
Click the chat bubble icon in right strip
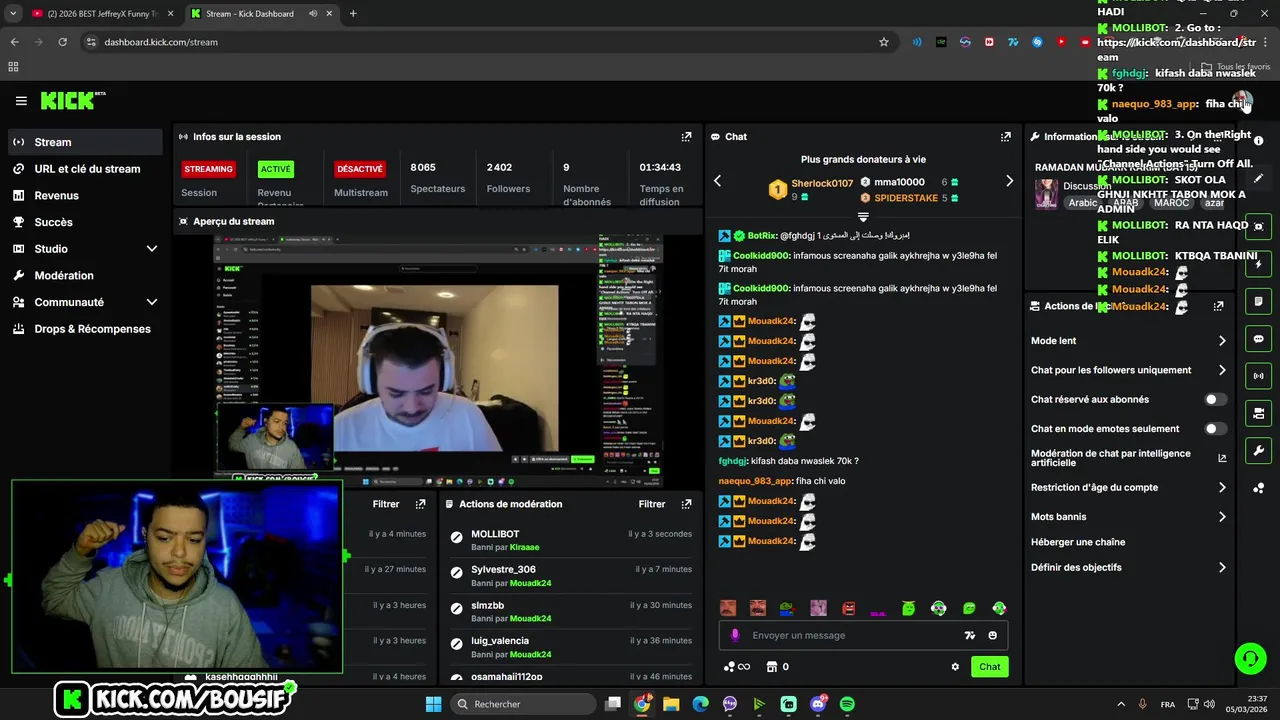(x=1258, y=339)
